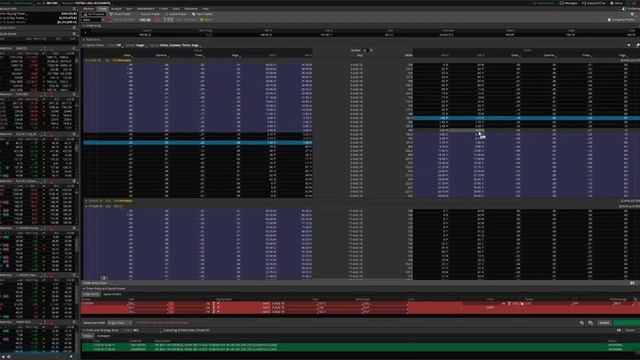Select the first green working order row
The width and height of the screenshot is (640, 360).
point(360,345)
